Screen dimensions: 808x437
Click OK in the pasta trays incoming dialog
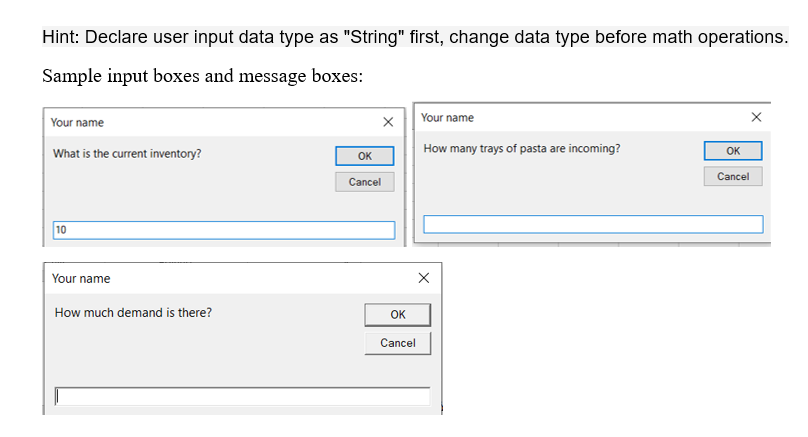(733, 150)
